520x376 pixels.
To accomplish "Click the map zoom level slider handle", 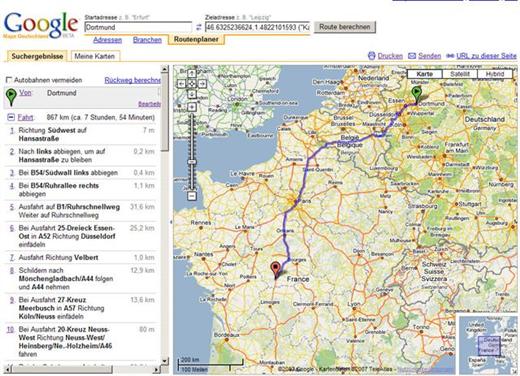I will [x=192, y=162].
